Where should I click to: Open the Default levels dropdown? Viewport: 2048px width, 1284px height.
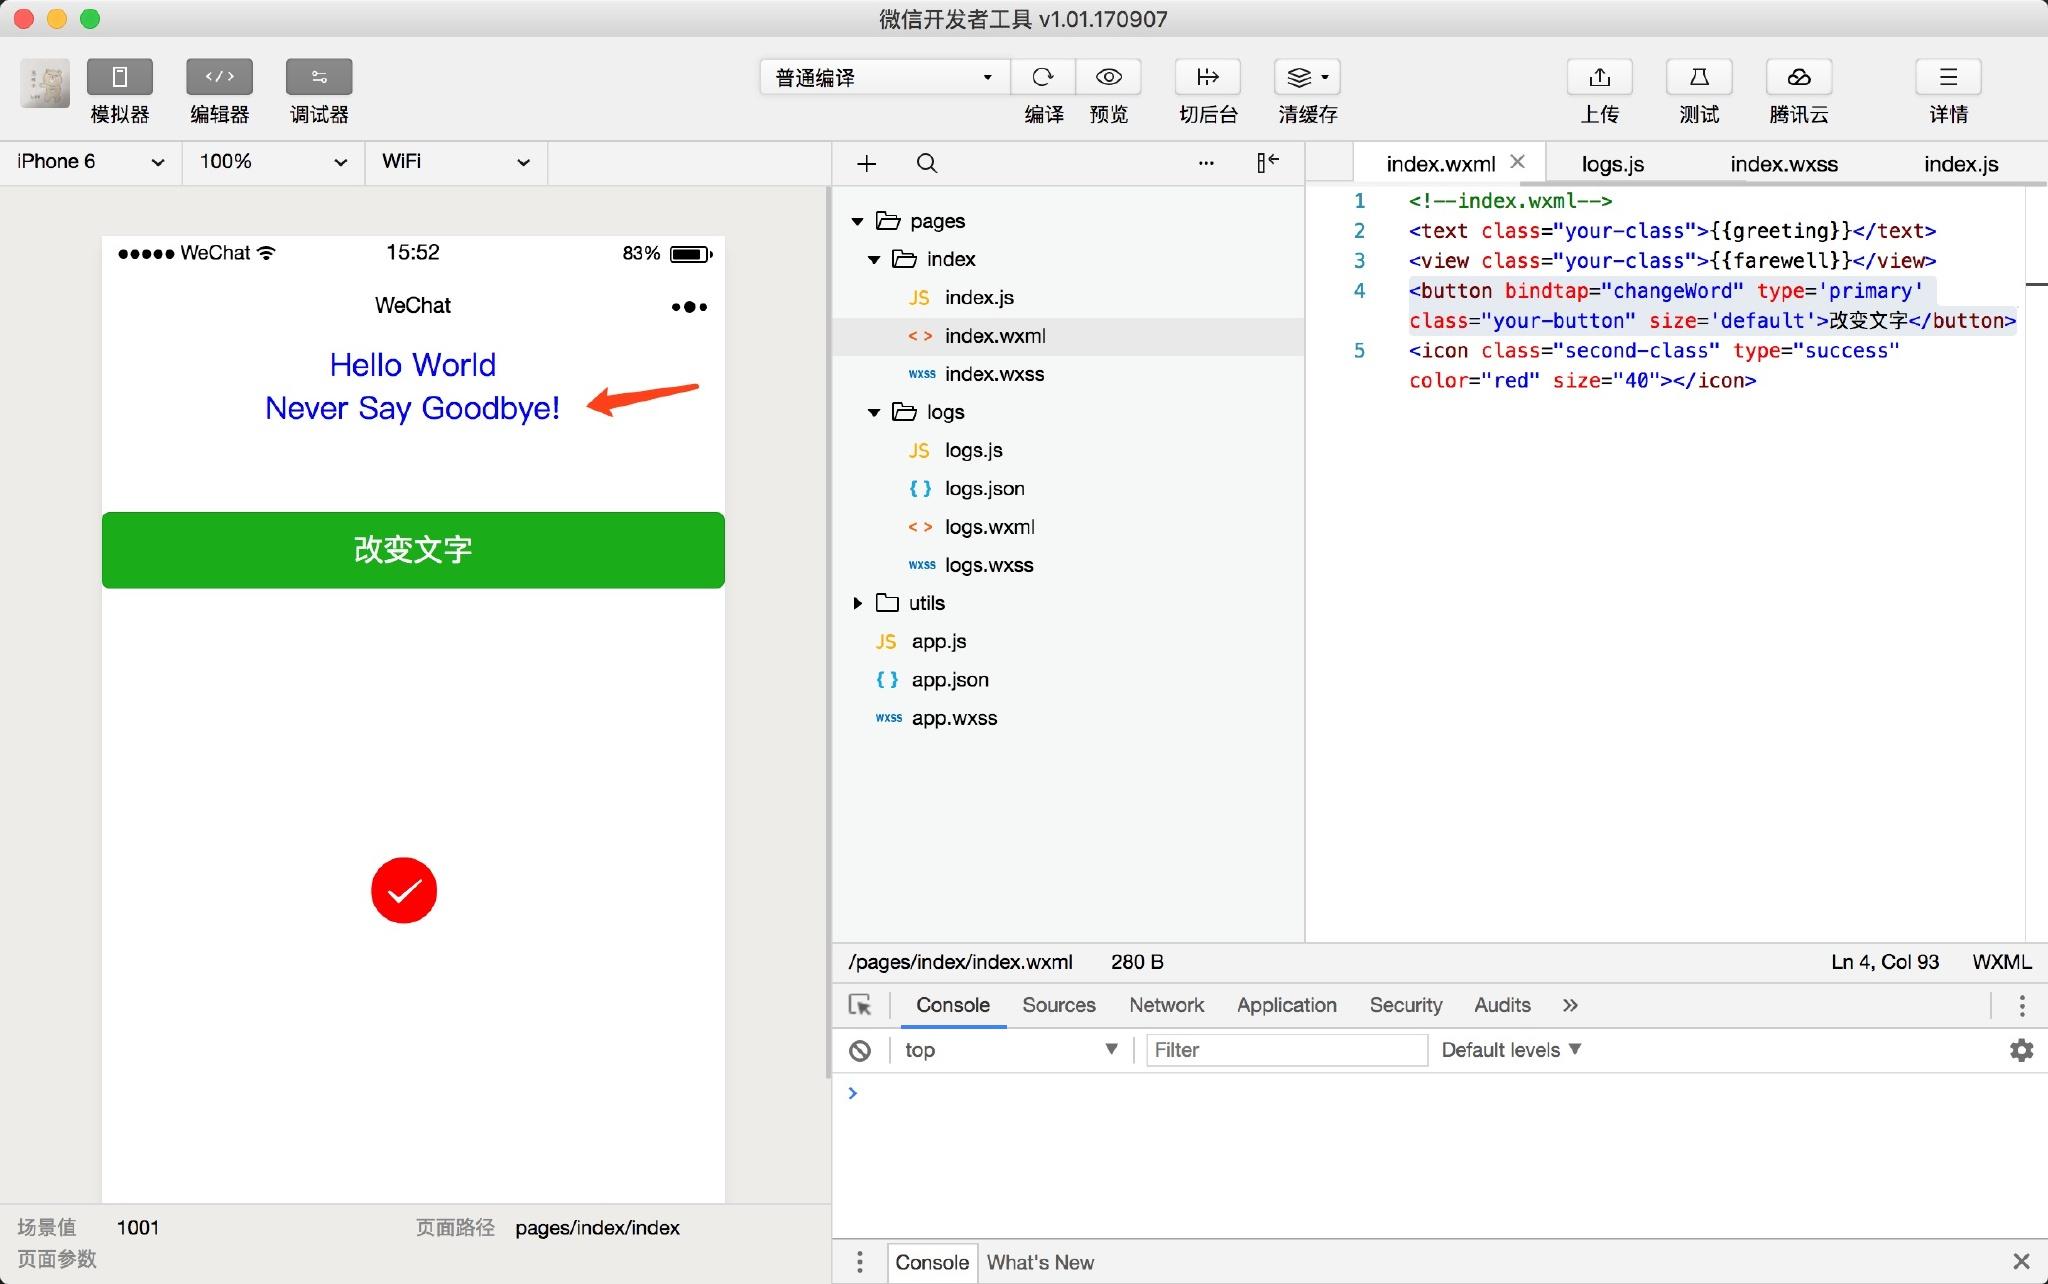point(1510,1050)
